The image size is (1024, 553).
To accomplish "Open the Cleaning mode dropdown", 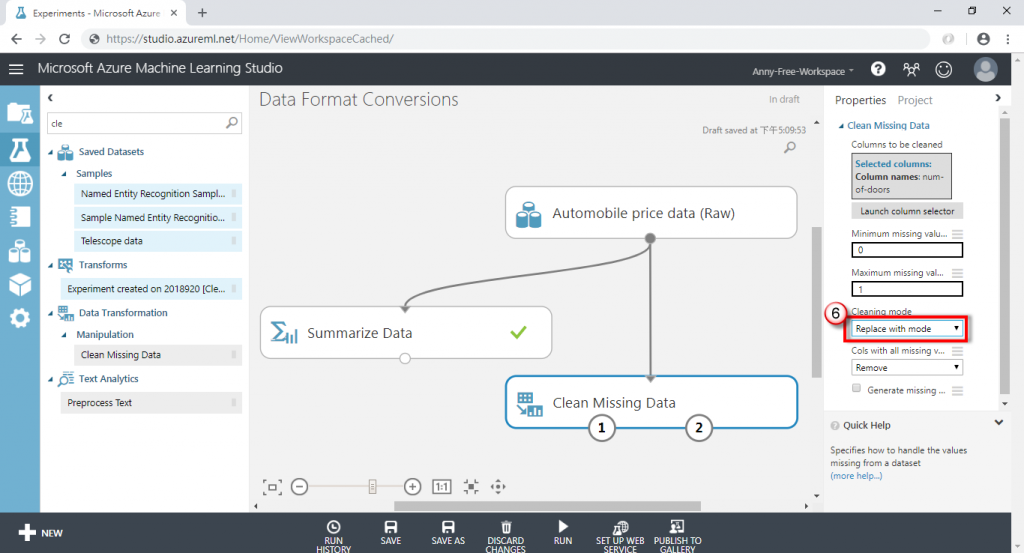I will [907, 328].
